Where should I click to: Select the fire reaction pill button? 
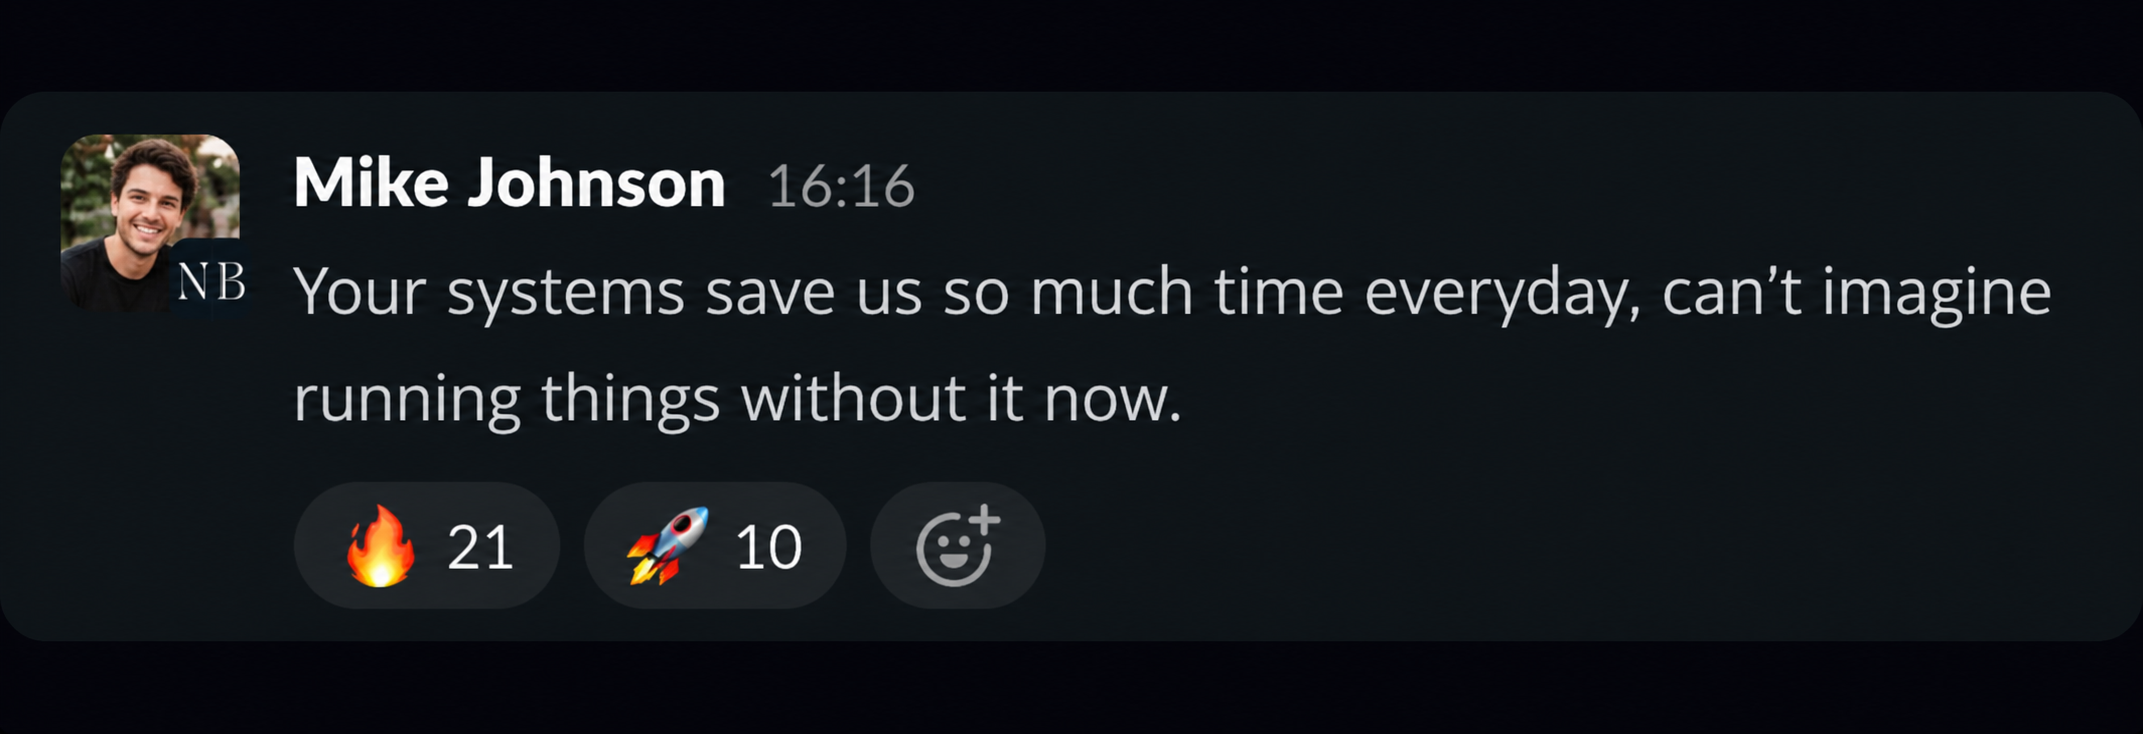[427, 546]
